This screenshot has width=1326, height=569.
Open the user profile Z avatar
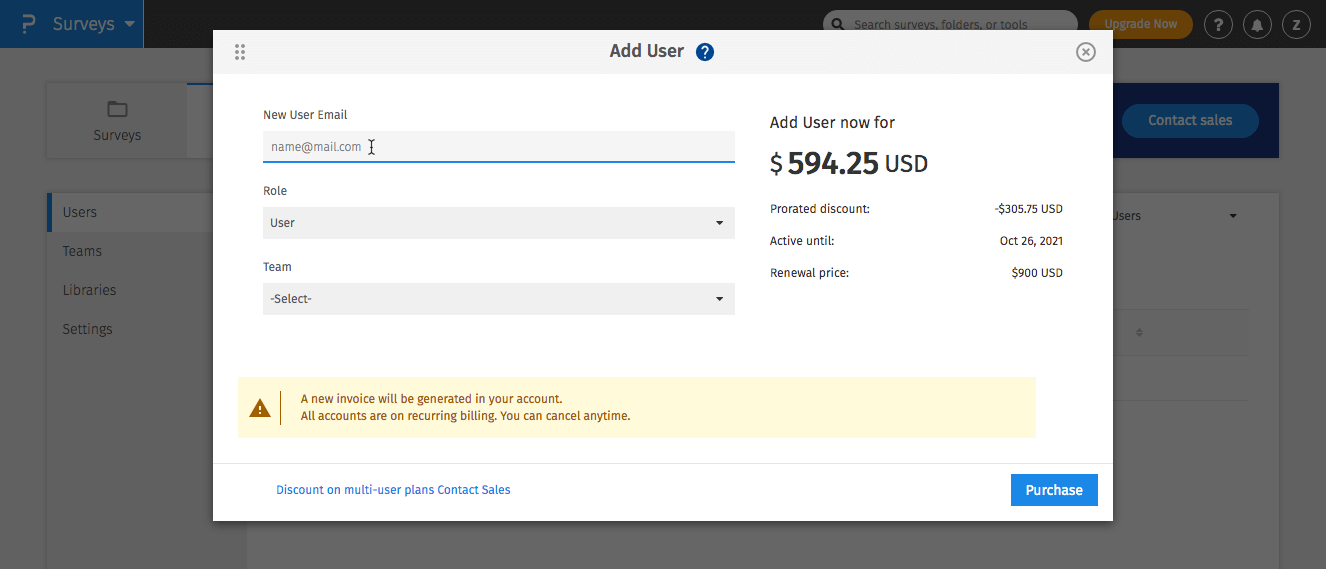(1296, 25)
